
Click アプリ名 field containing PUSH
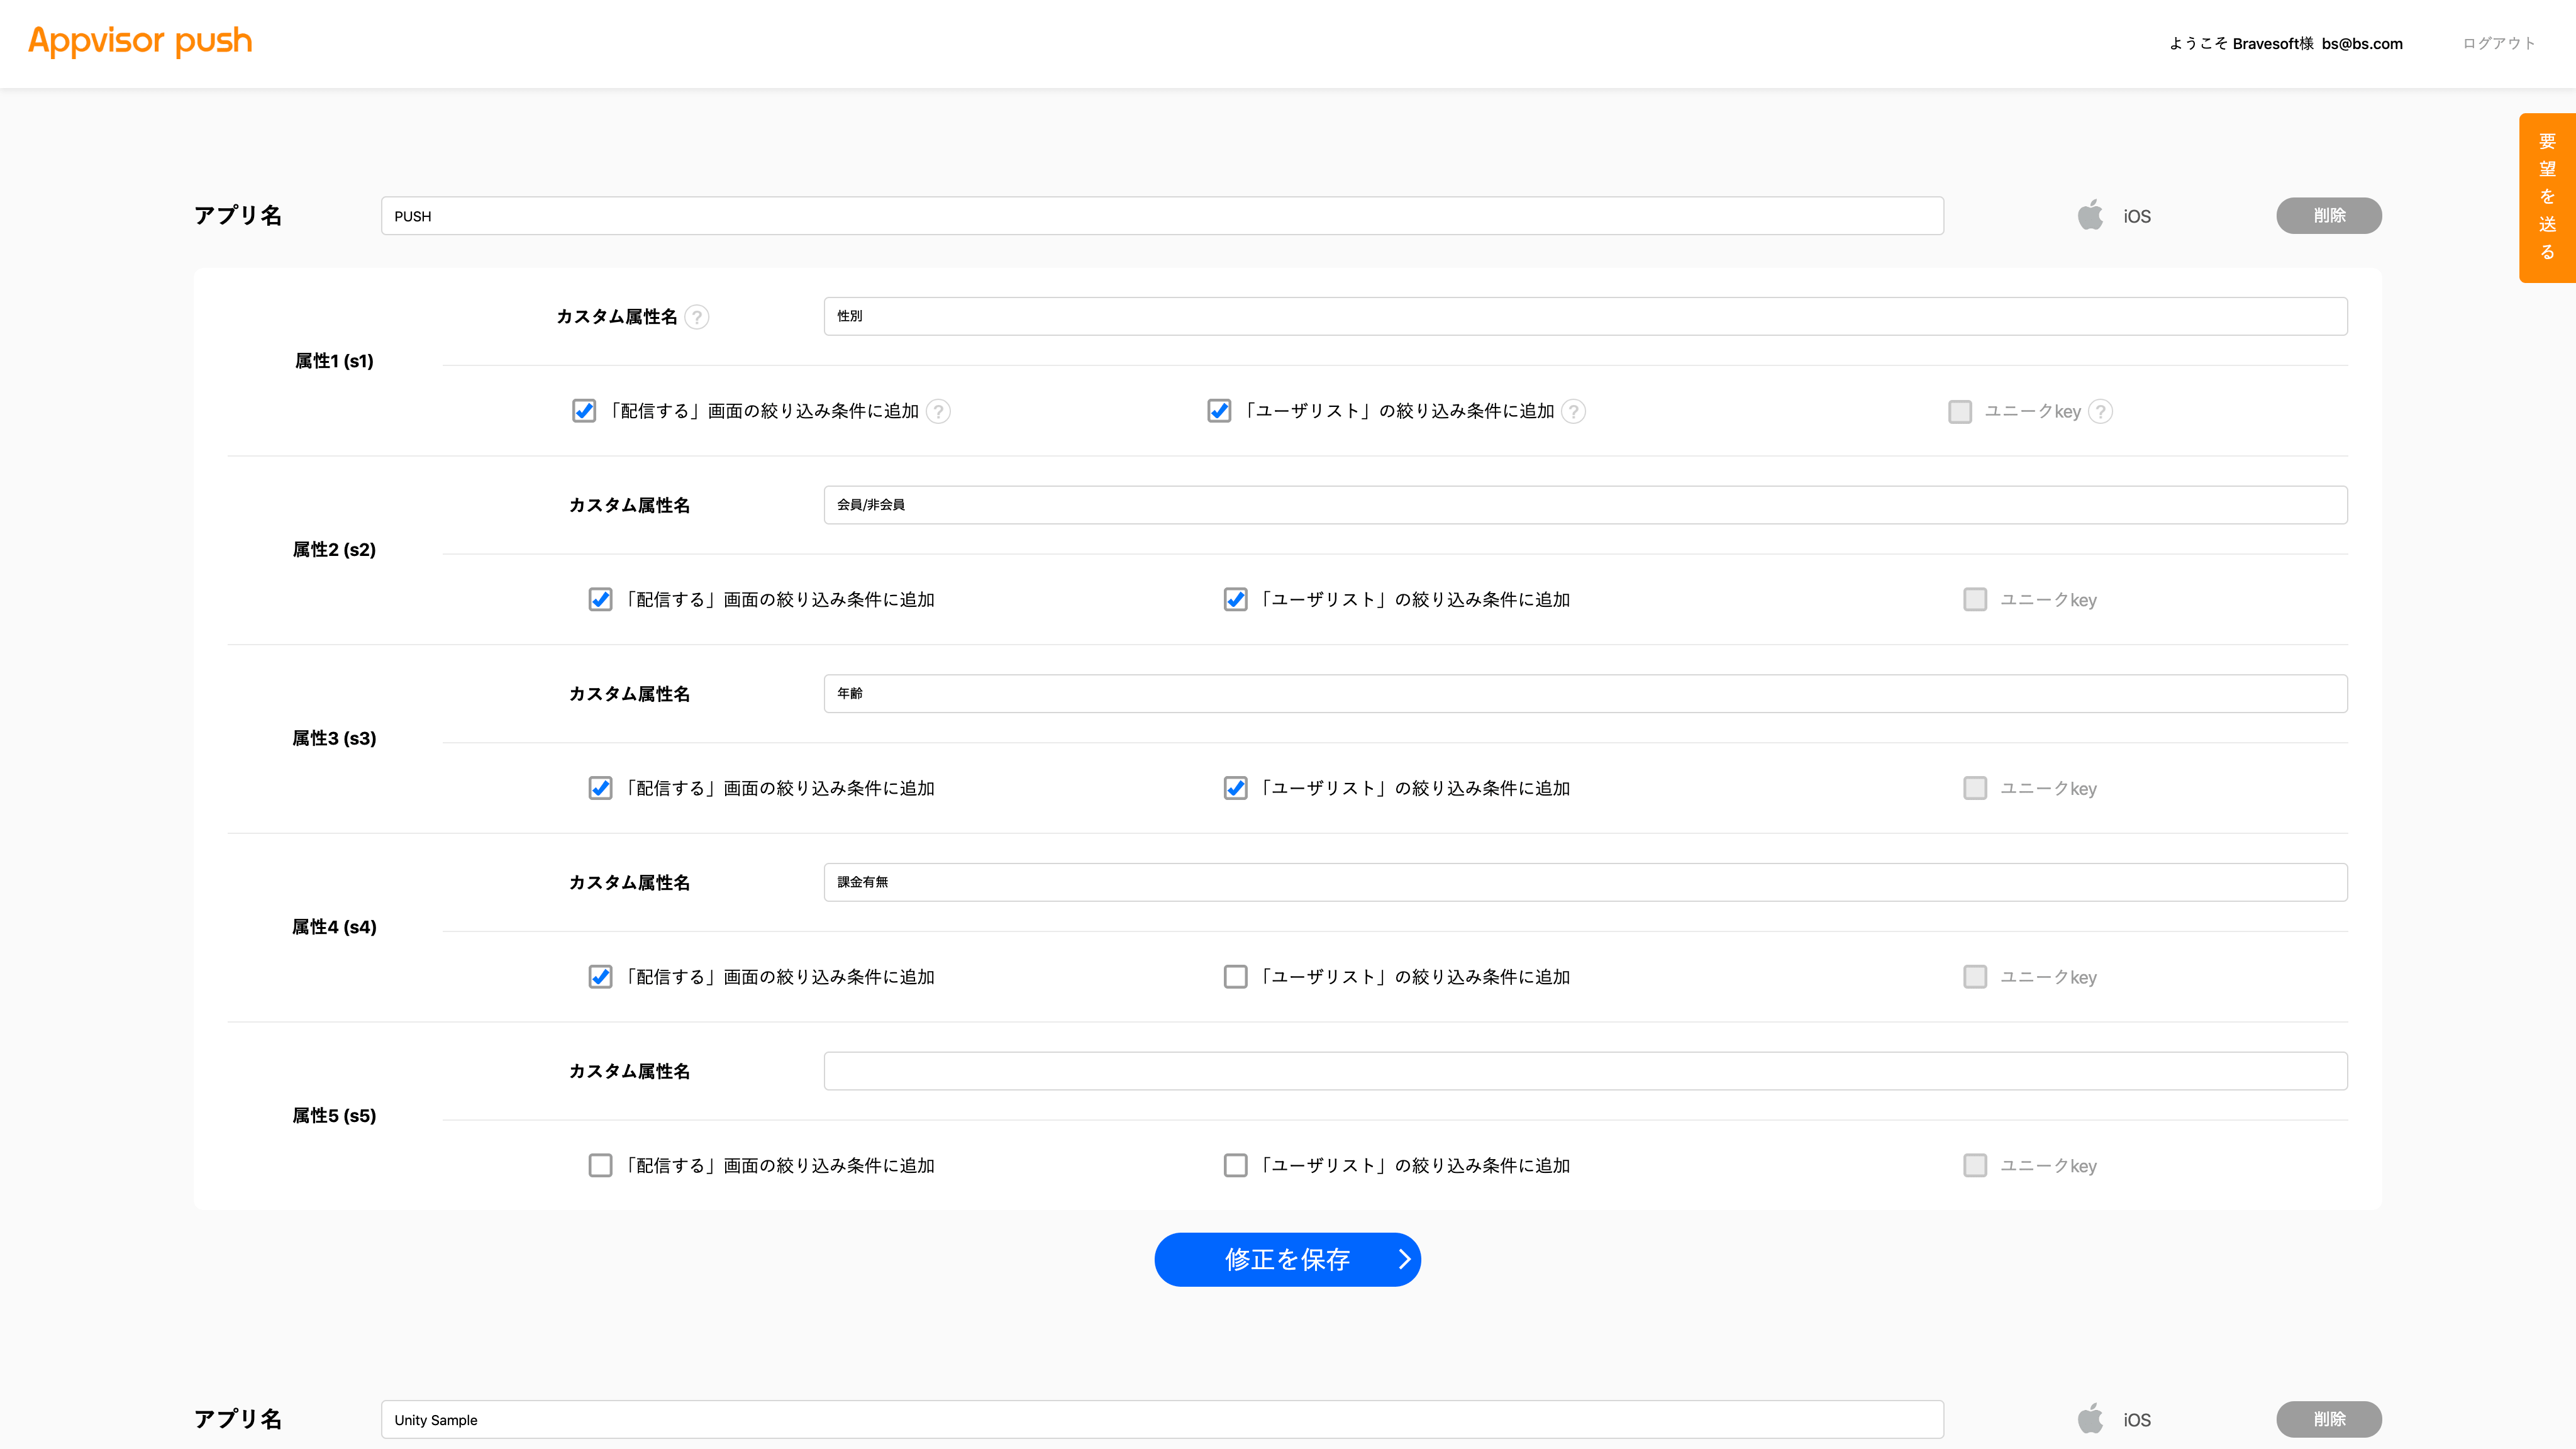click(x=1161, y=216)
